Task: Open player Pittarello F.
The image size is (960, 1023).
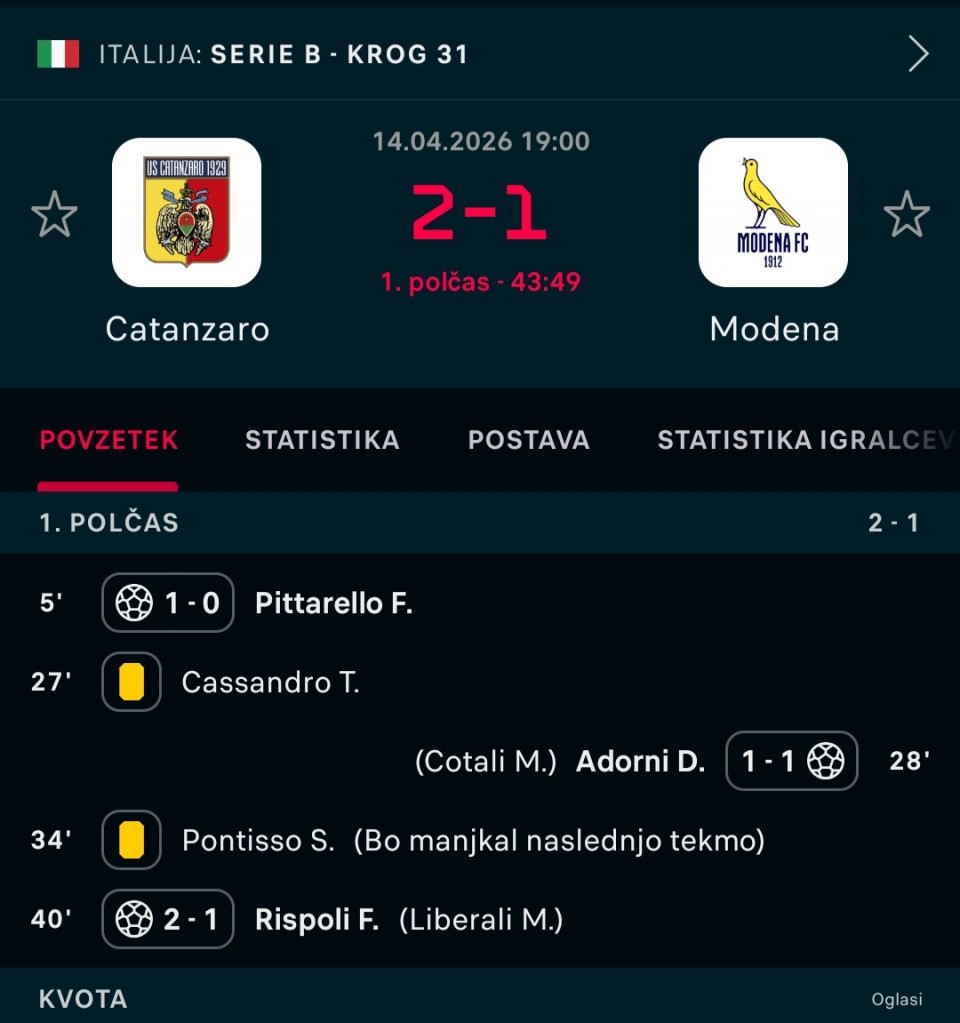Action: pyautogui.click(x=334, y=603)
